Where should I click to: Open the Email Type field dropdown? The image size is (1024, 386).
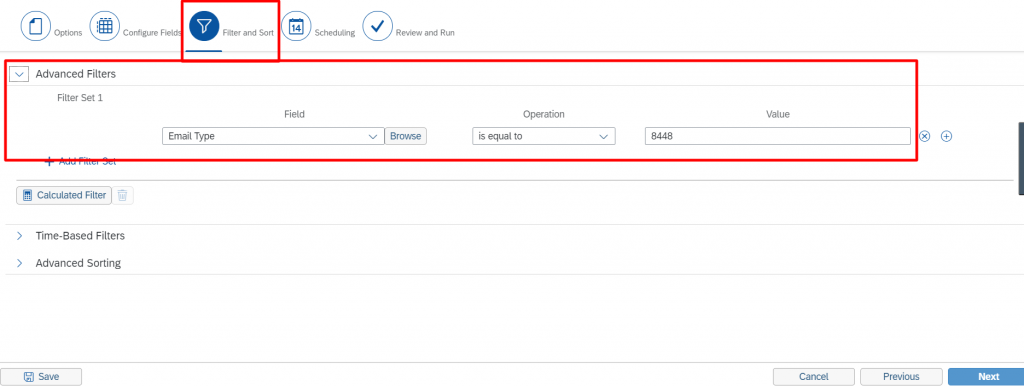click(273, 137)
